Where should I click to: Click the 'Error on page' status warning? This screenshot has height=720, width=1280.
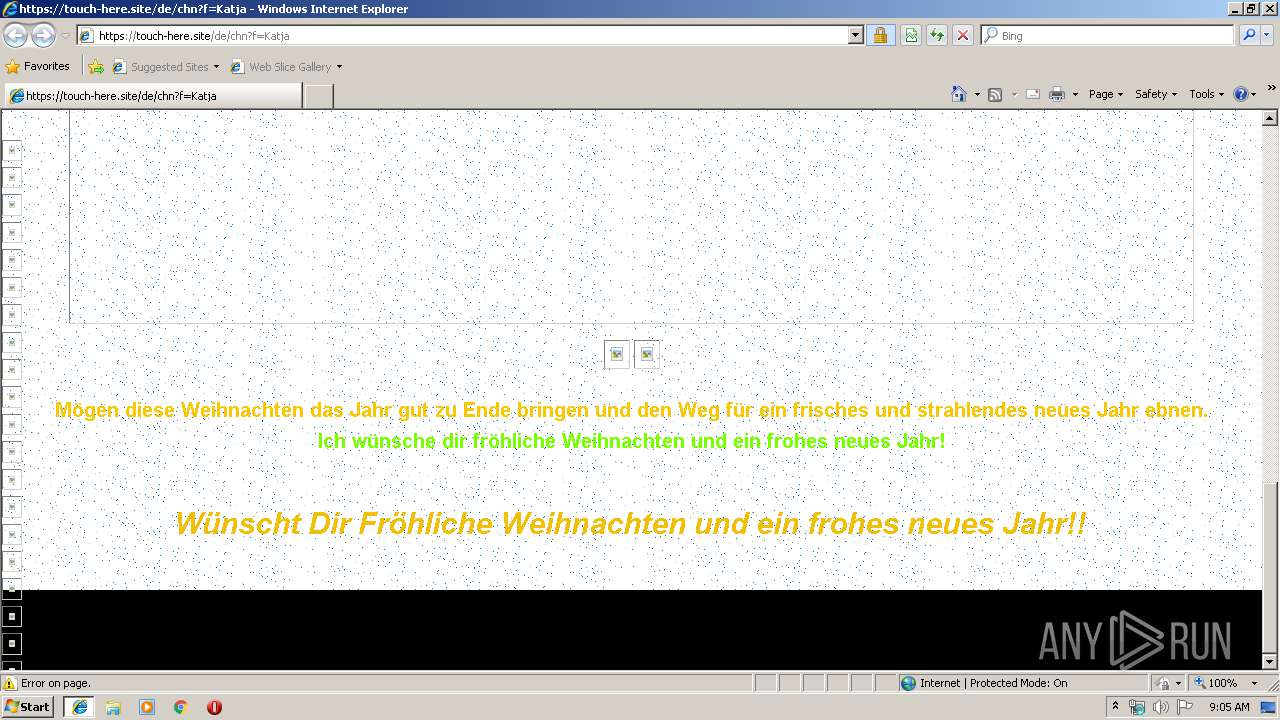coord(47,683)
